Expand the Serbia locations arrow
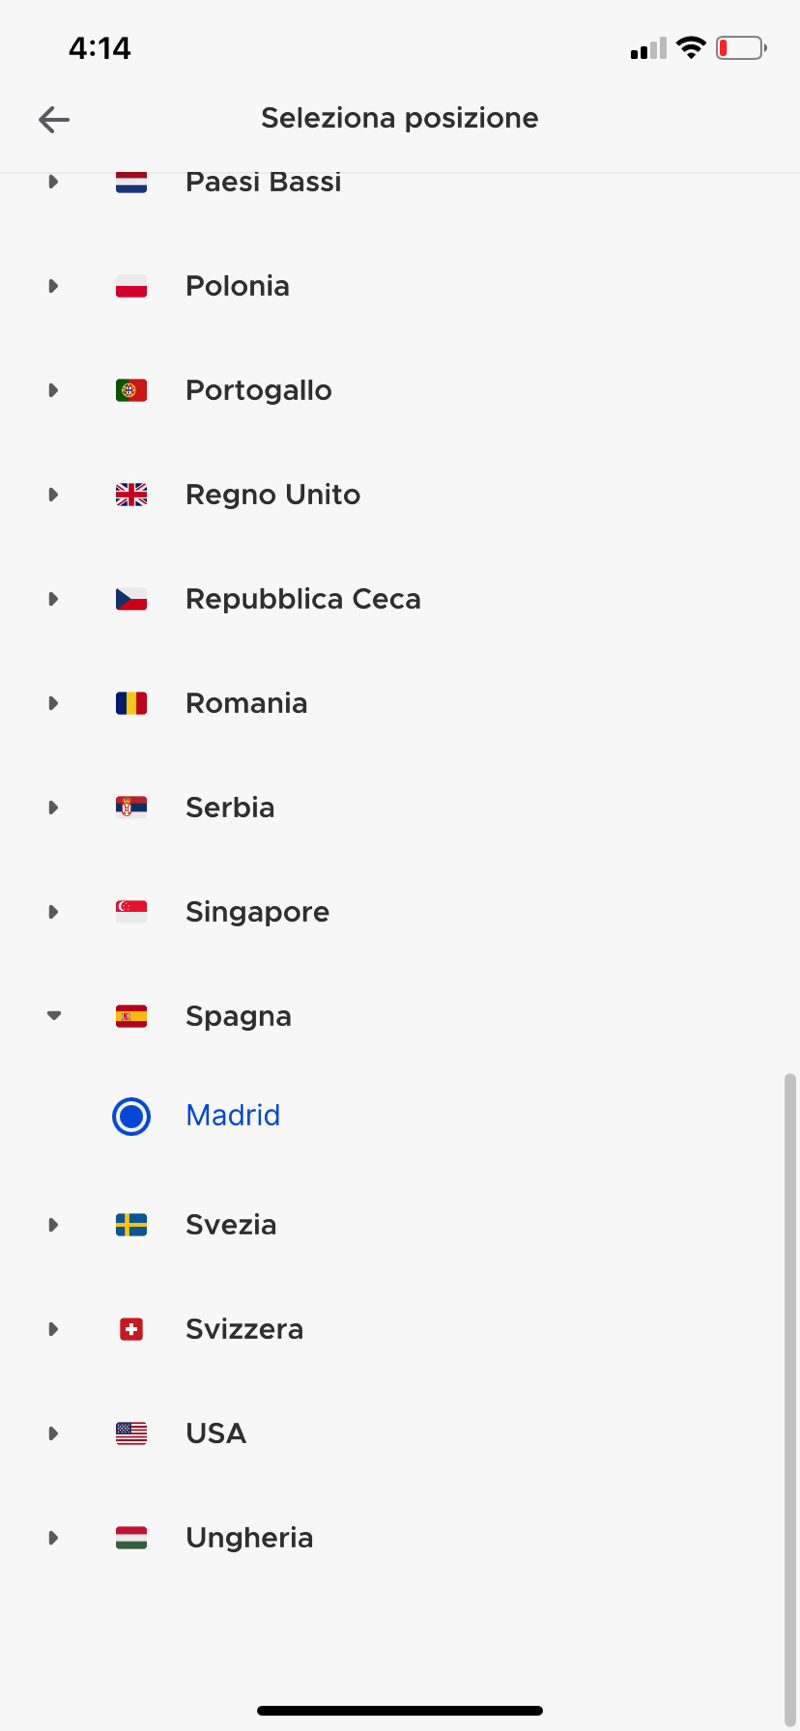This screenshot has height=1731, width=800. point(54,808)
